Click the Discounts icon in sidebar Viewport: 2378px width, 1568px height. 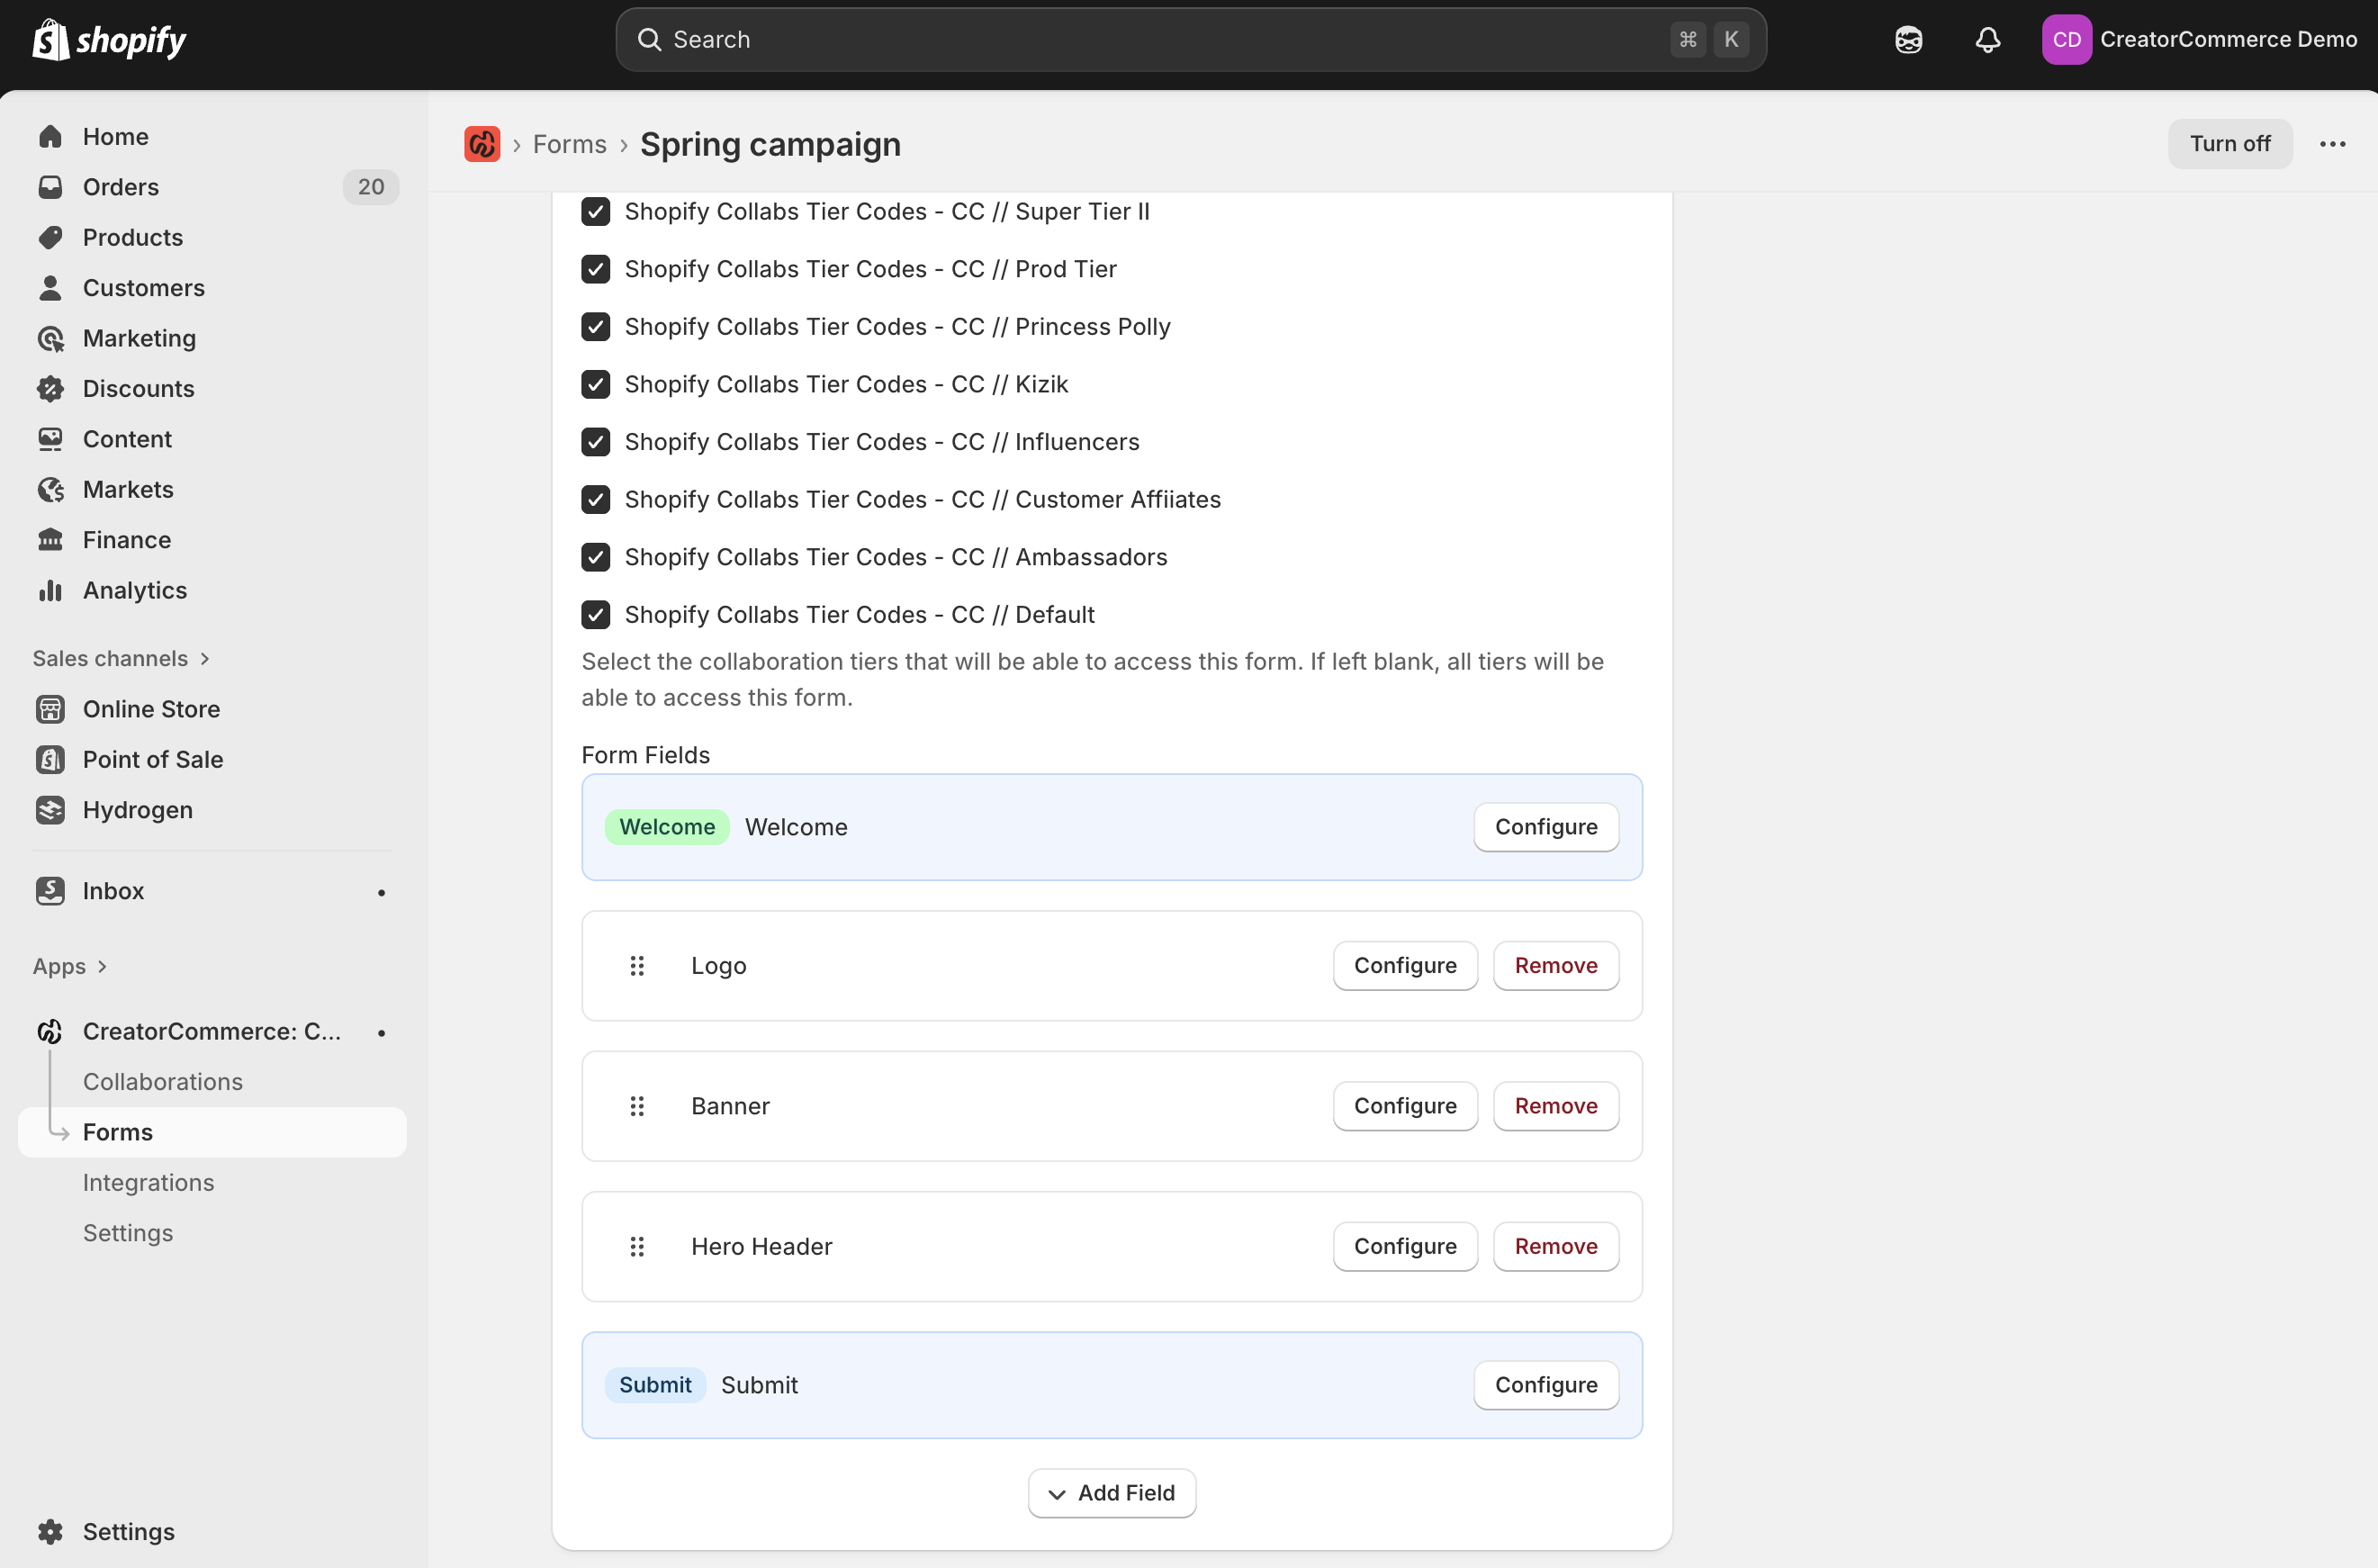click(x=50, y=389)
